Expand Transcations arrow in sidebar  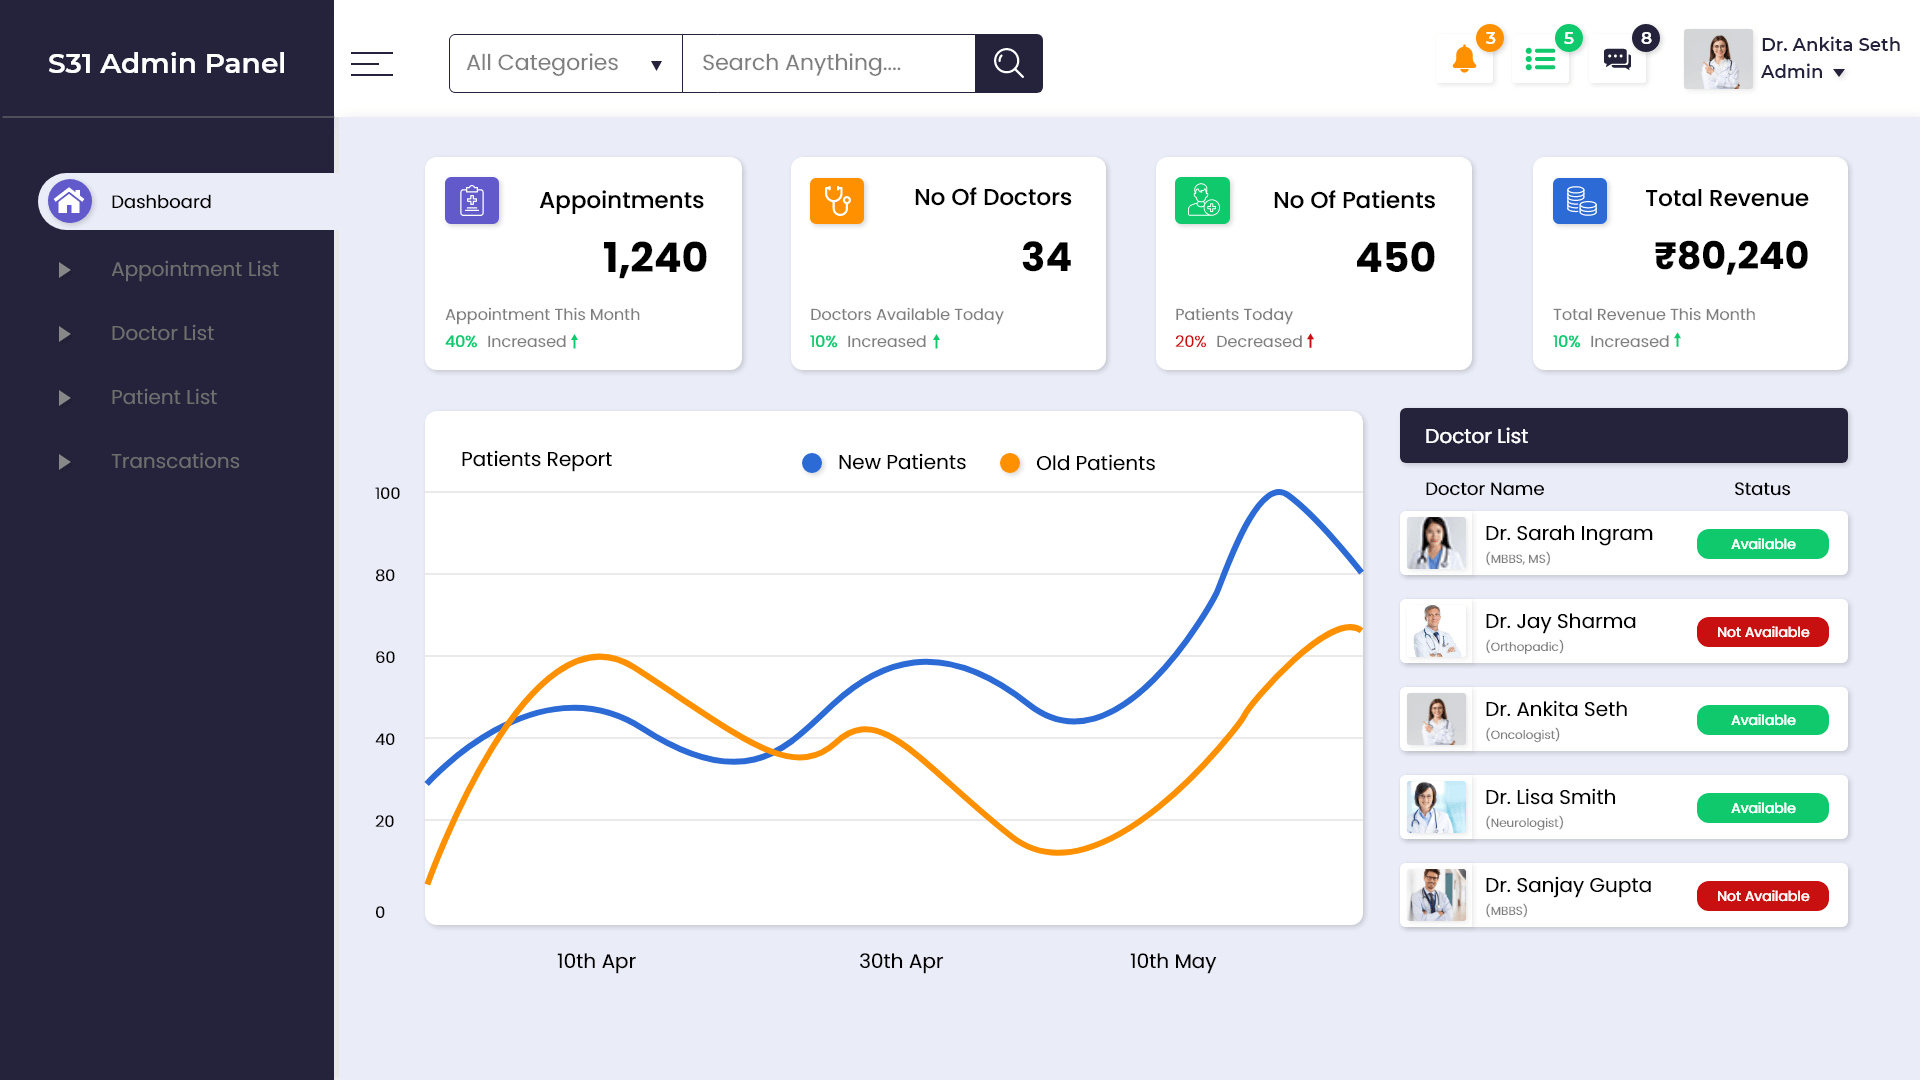coord(64,462)
